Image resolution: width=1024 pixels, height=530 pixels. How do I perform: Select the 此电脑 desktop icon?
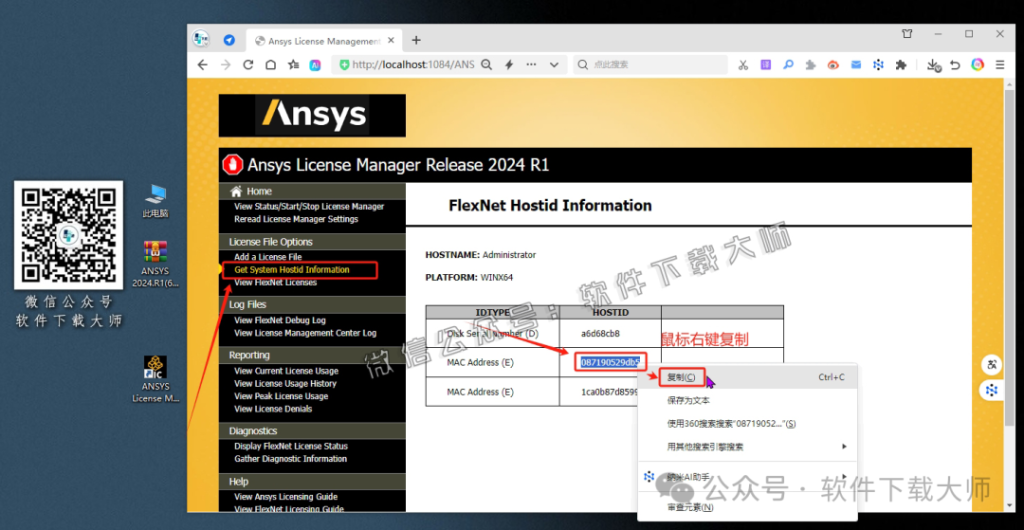(x=155, y=201)
